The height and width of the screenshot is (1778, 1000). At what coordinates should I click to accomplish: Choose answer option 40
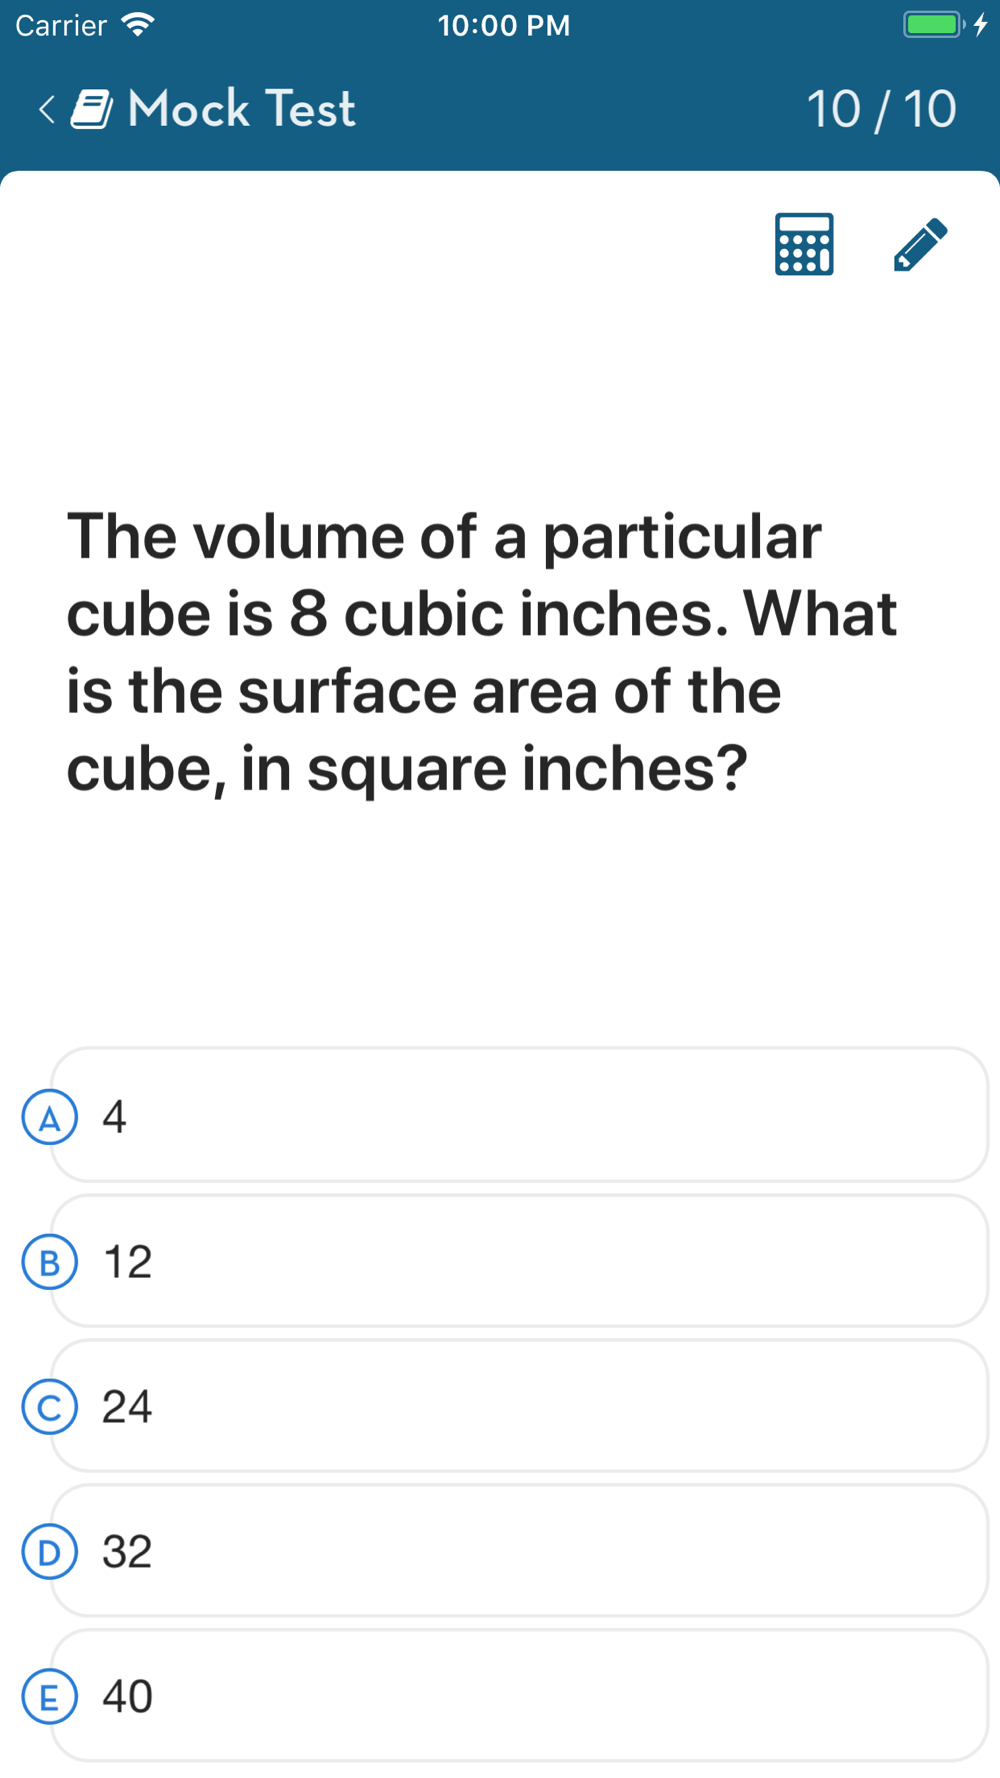pyautogui.click(x=519, y=1696)
